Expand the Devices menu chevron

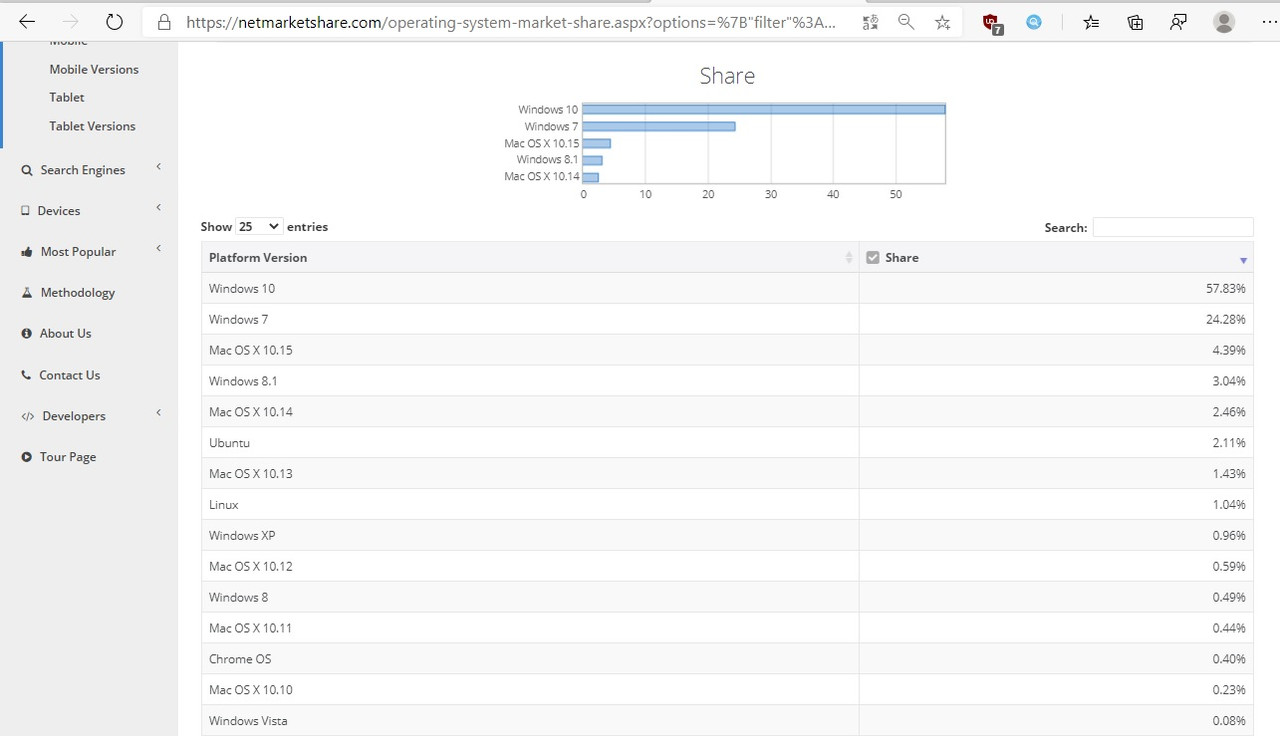pyautogui.click(x=158, y=208)
